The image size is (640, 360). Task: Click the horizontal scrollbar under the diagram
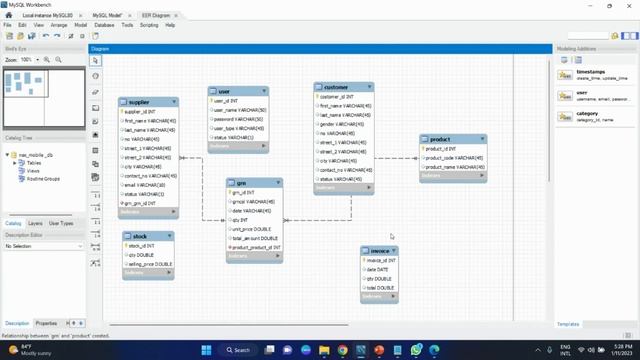click(x=229, y=325)
